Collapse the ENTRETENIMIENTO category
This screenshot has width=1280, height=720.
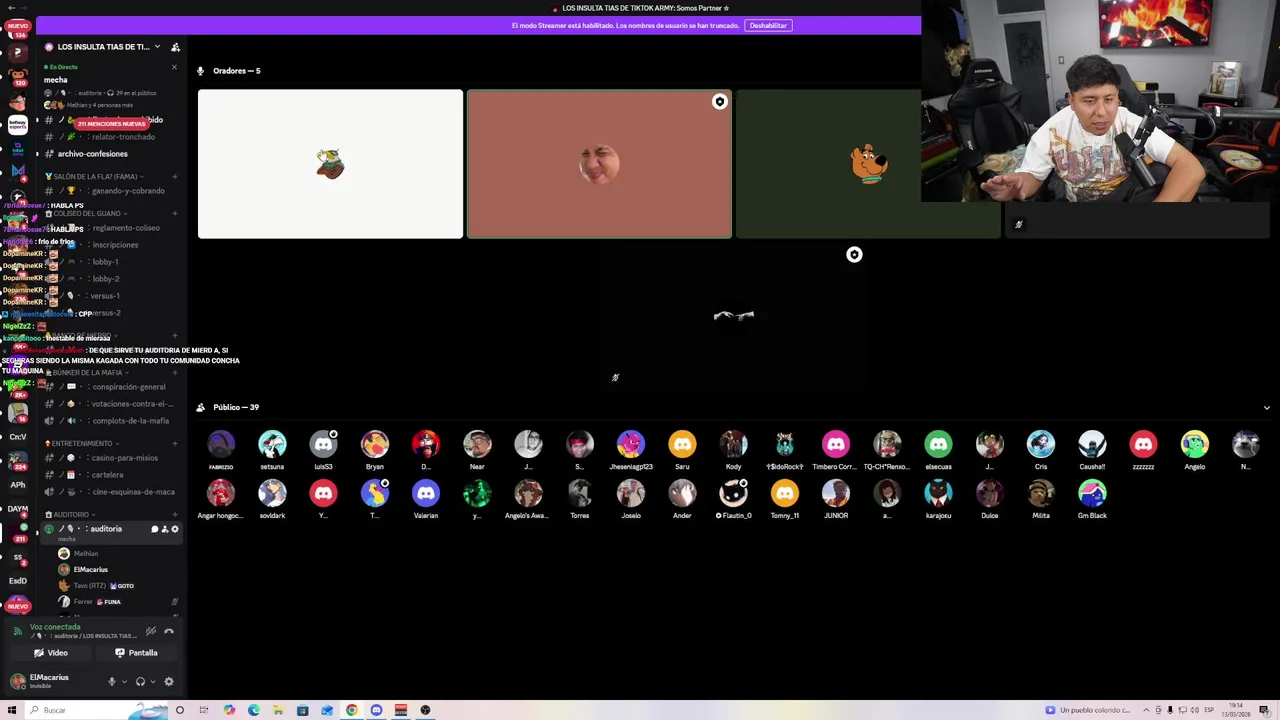[x=82, y=444]
